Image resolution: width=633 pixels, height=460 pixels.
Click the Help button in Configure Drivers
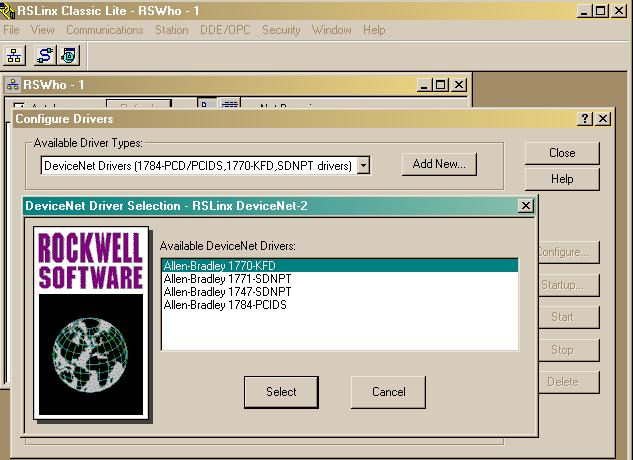(562, 179)
